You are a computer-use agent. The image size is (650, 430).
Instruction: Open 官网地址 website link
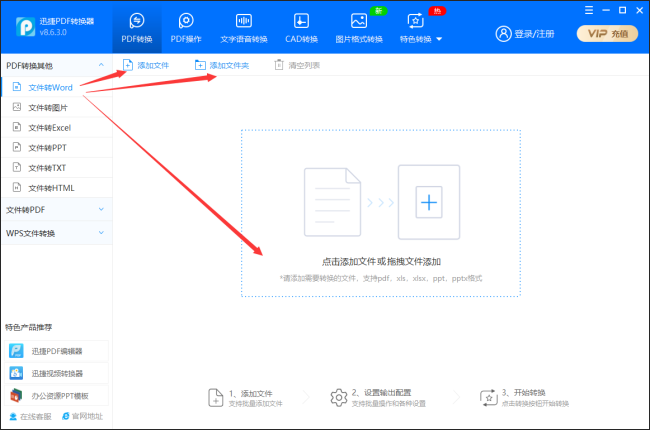click(82, 416)
